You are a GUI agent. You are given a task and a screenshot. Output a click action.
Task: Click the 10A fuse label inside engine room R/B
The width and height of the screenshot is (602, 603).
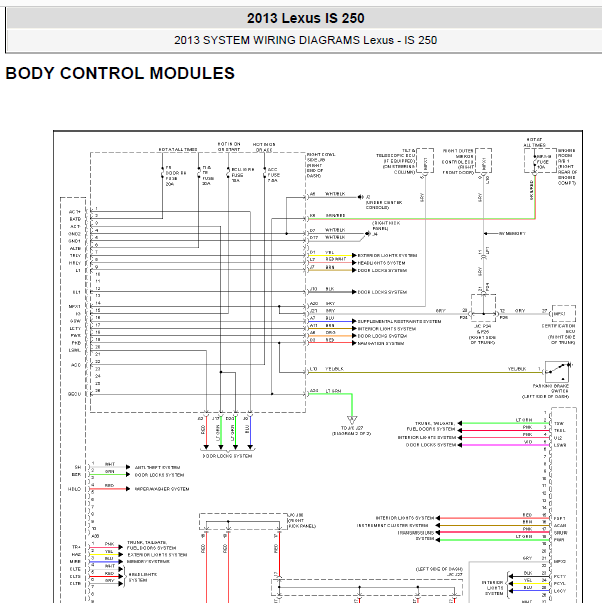click(543, 162)
